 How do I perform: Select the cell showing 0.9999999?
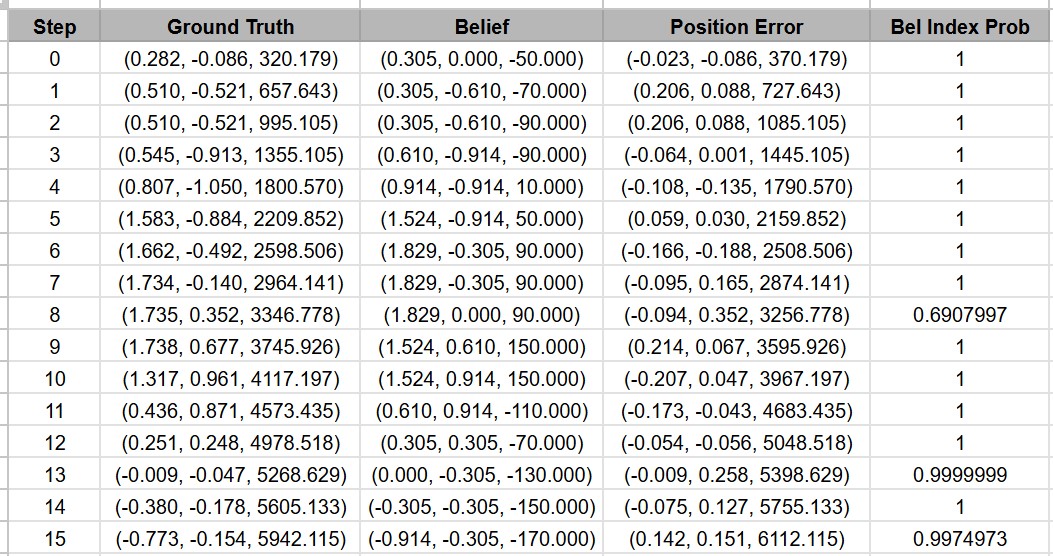point(960,475)
